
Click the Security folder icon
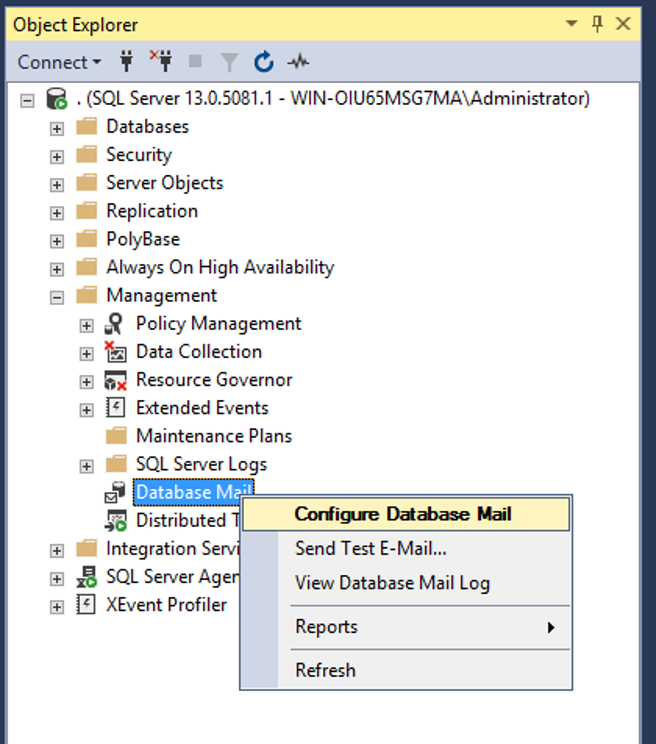[87, 155]
